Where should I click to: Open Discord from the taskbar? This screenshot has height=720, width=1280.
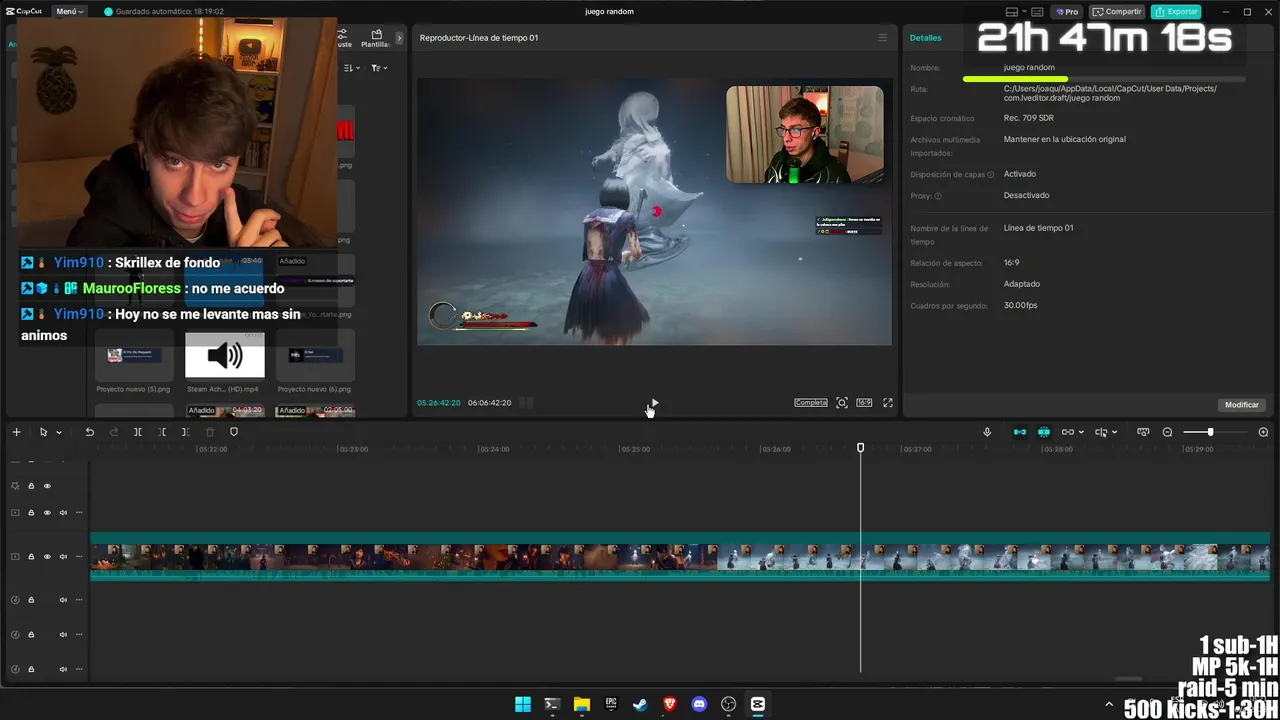(699, 704)
